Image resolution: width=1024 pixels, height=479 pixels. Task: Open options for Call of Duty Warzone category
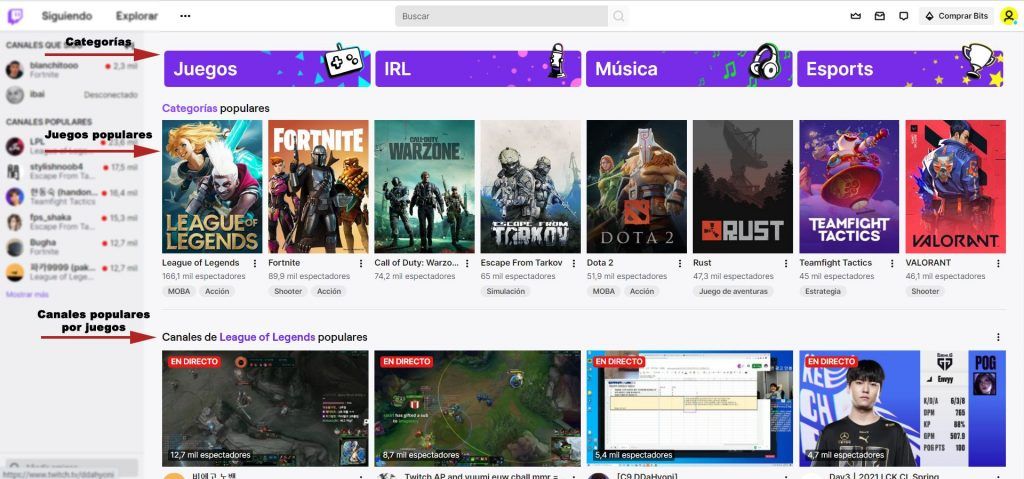point(468,263)
